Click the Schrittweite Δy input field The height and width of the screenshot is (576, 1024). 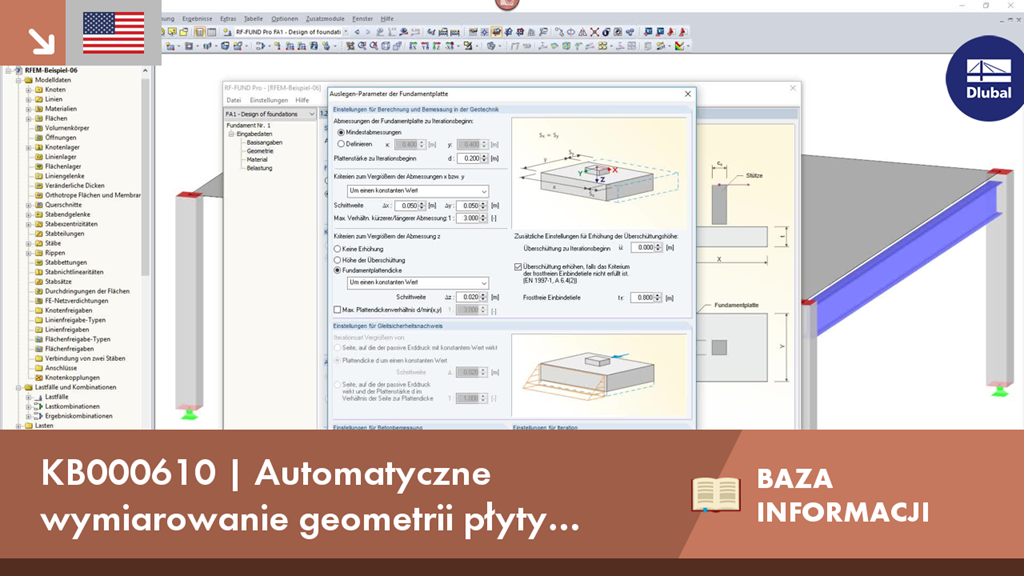point(468,206)
